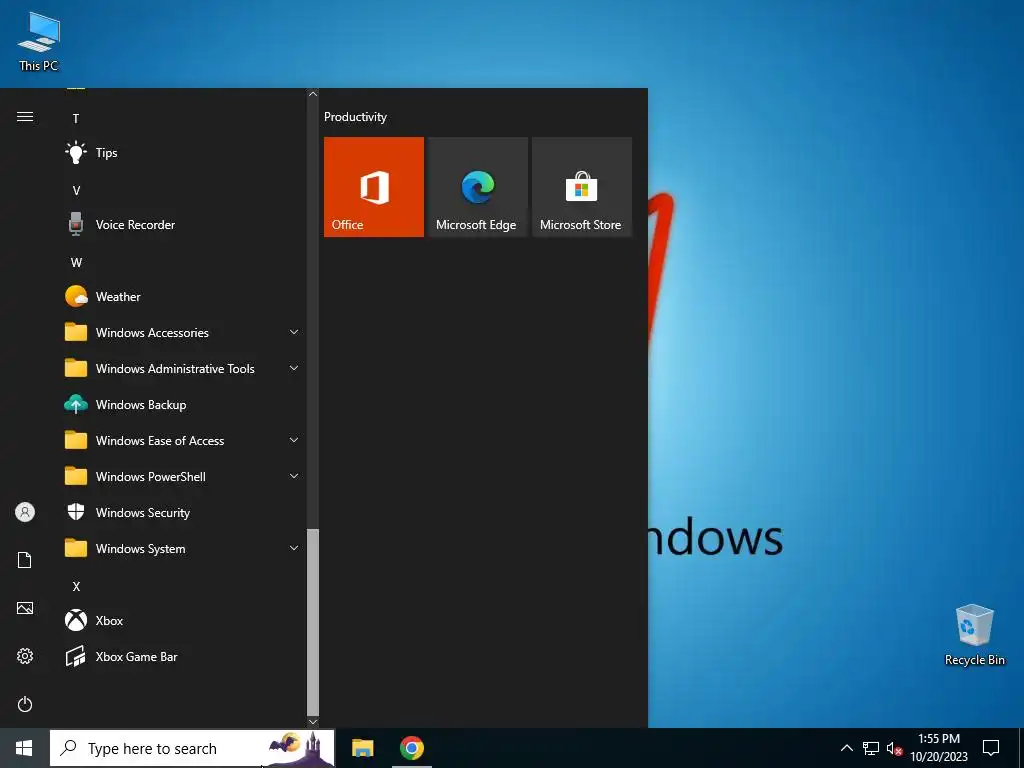
Task: Click the muted volume icon in tray
Action: 894,748
